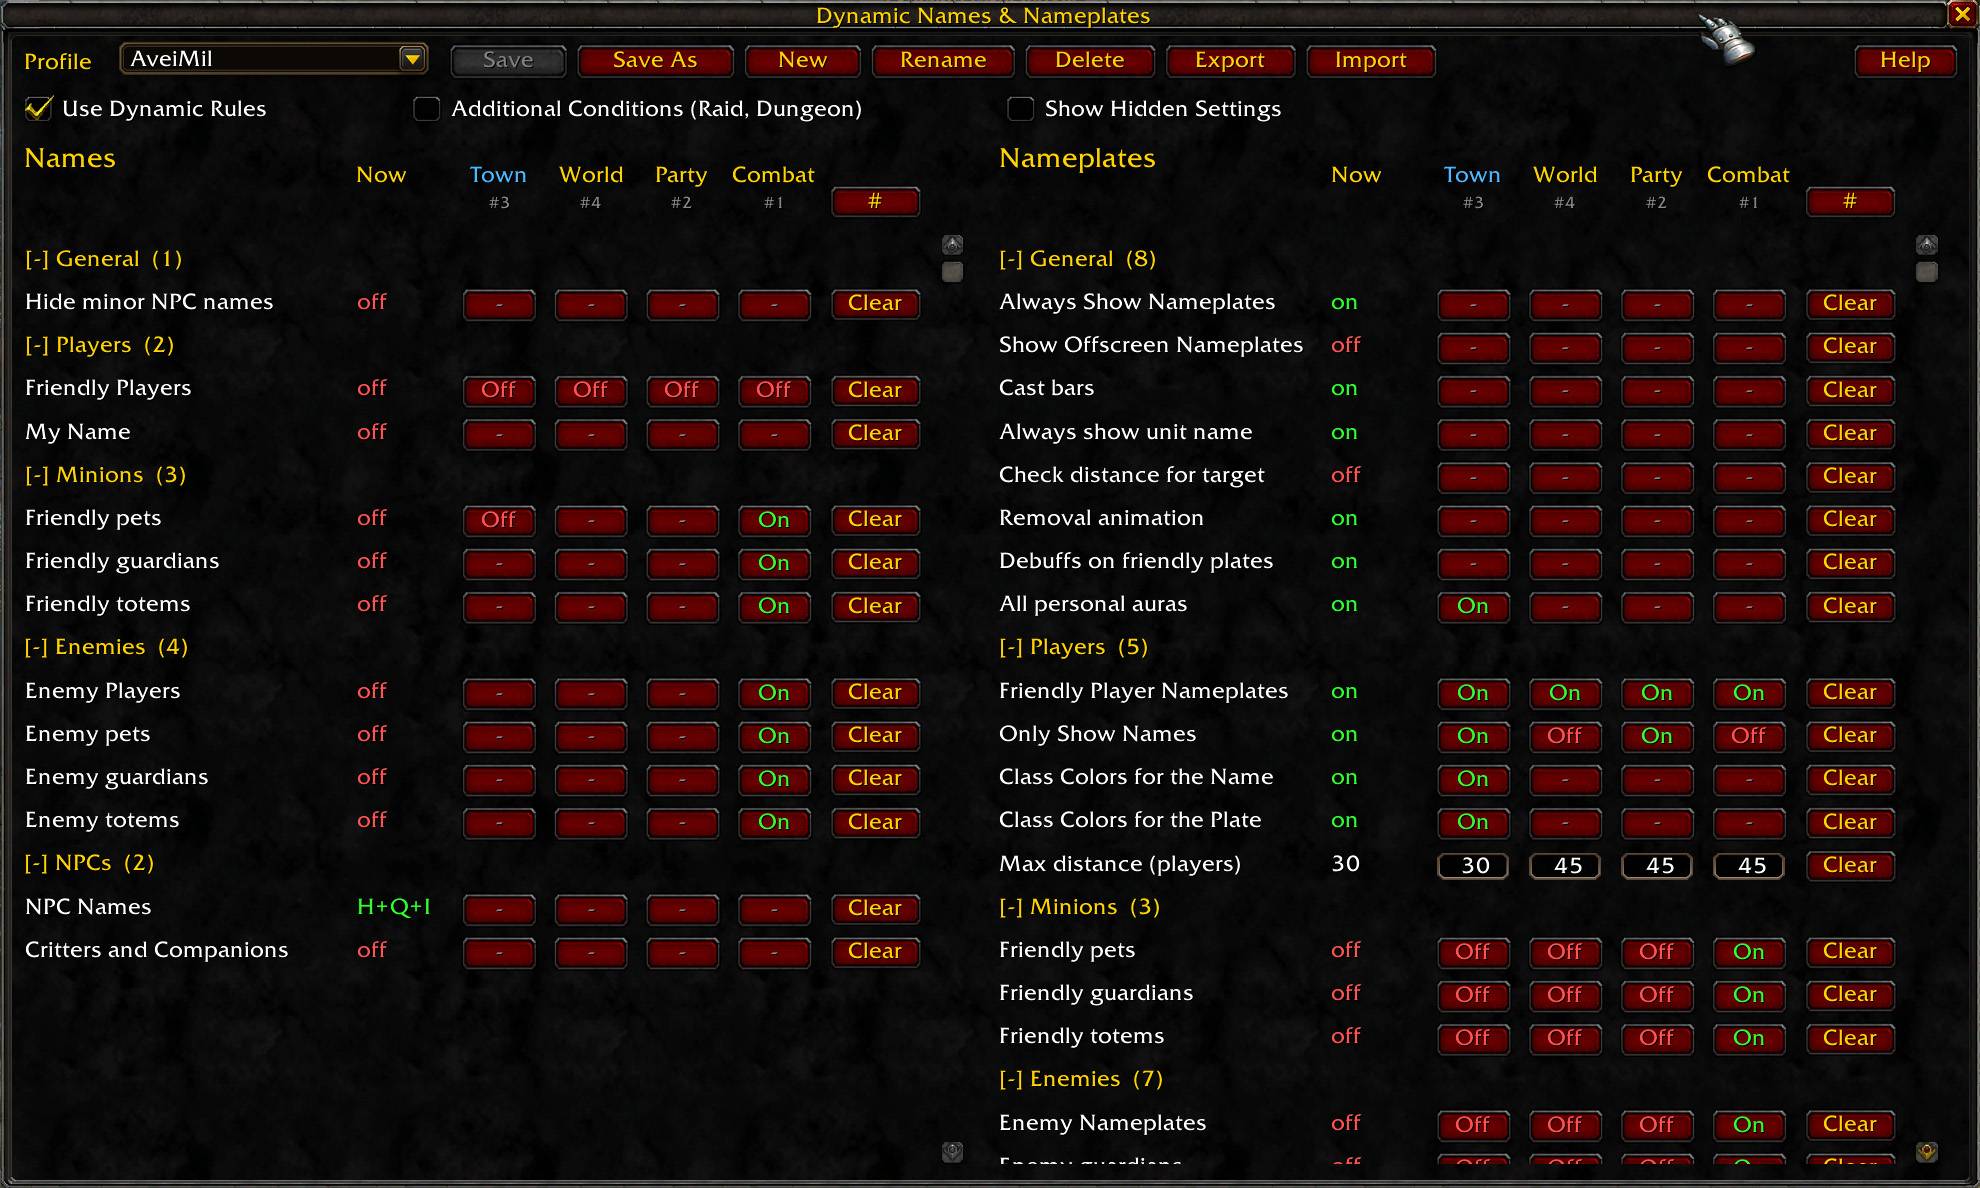
Task: Collapse Nameplates General (8) section
Action: point(1077,259)
